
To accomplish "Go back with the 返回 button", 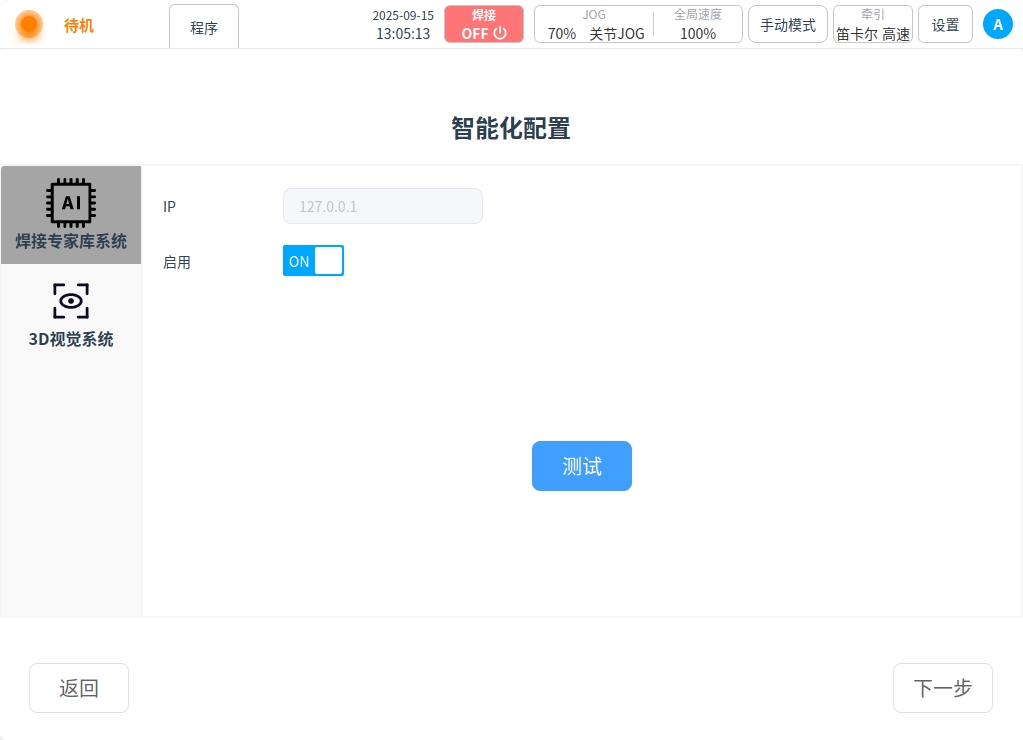I will [79, 688].
